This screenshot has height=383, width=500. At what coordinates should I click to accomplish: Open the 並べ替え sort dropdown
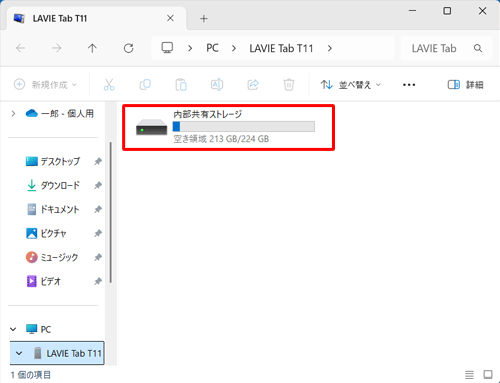click(351, 85)
